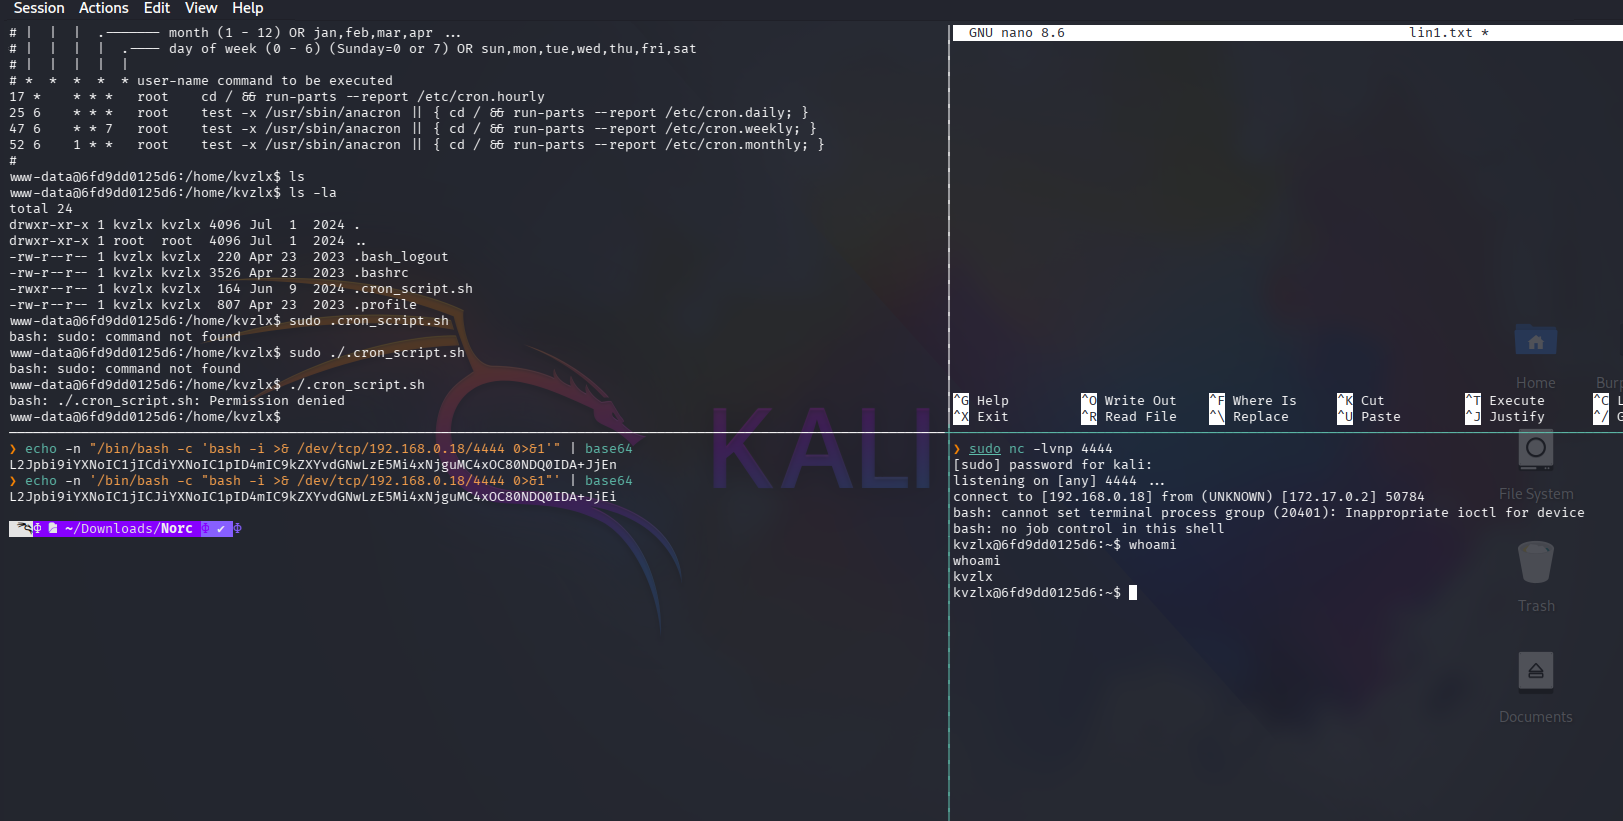
Task: Click the 'kvzlx' whoami output line
Action: (x=973, y=577)
